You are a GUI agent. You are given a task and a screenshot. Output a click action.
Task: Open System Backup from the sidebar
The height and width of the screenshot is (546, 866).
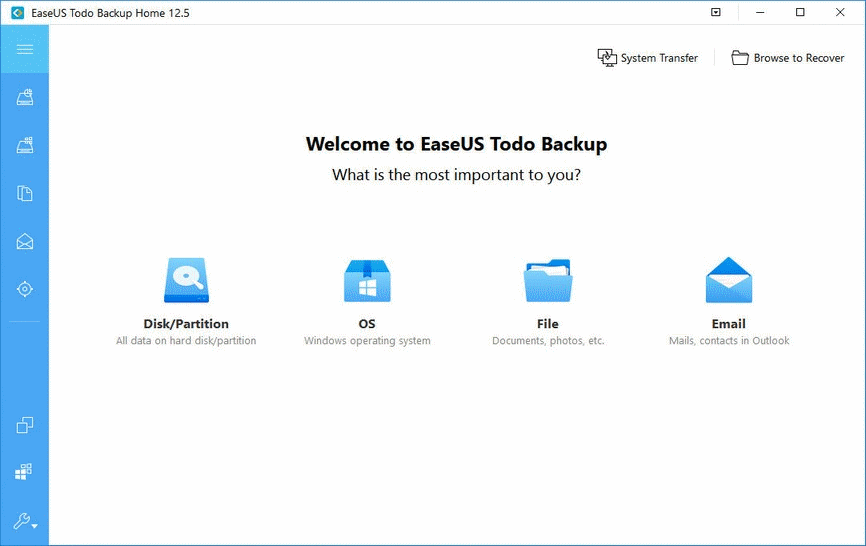point(25,145)
